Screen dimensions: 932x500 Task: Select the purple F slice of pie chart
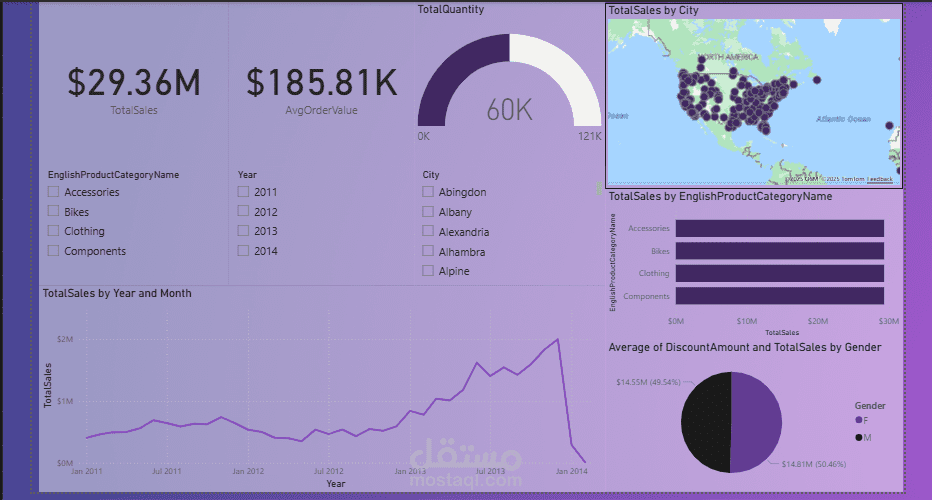coord(758,422)
